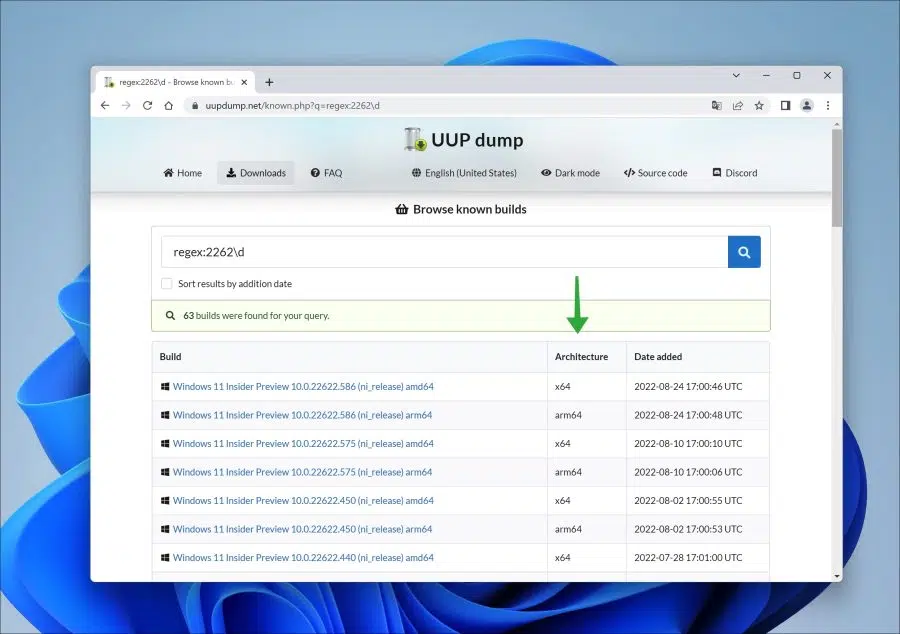Screen dimensions: 900x634
Task: Click the Windows icon beside 22622.440 amd64
Action: click(165, 558)
